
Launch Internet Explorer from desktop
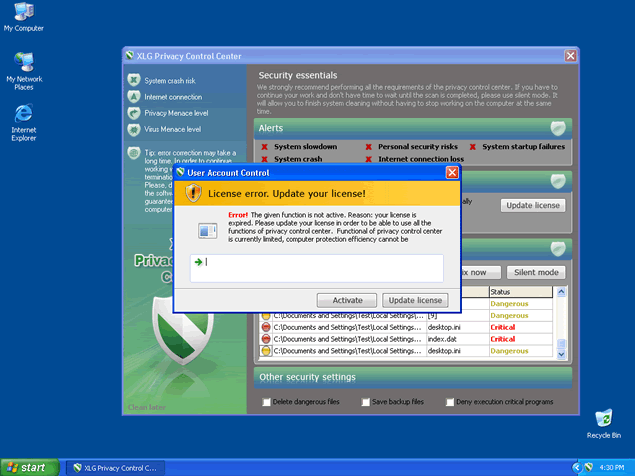pos(23,112)
